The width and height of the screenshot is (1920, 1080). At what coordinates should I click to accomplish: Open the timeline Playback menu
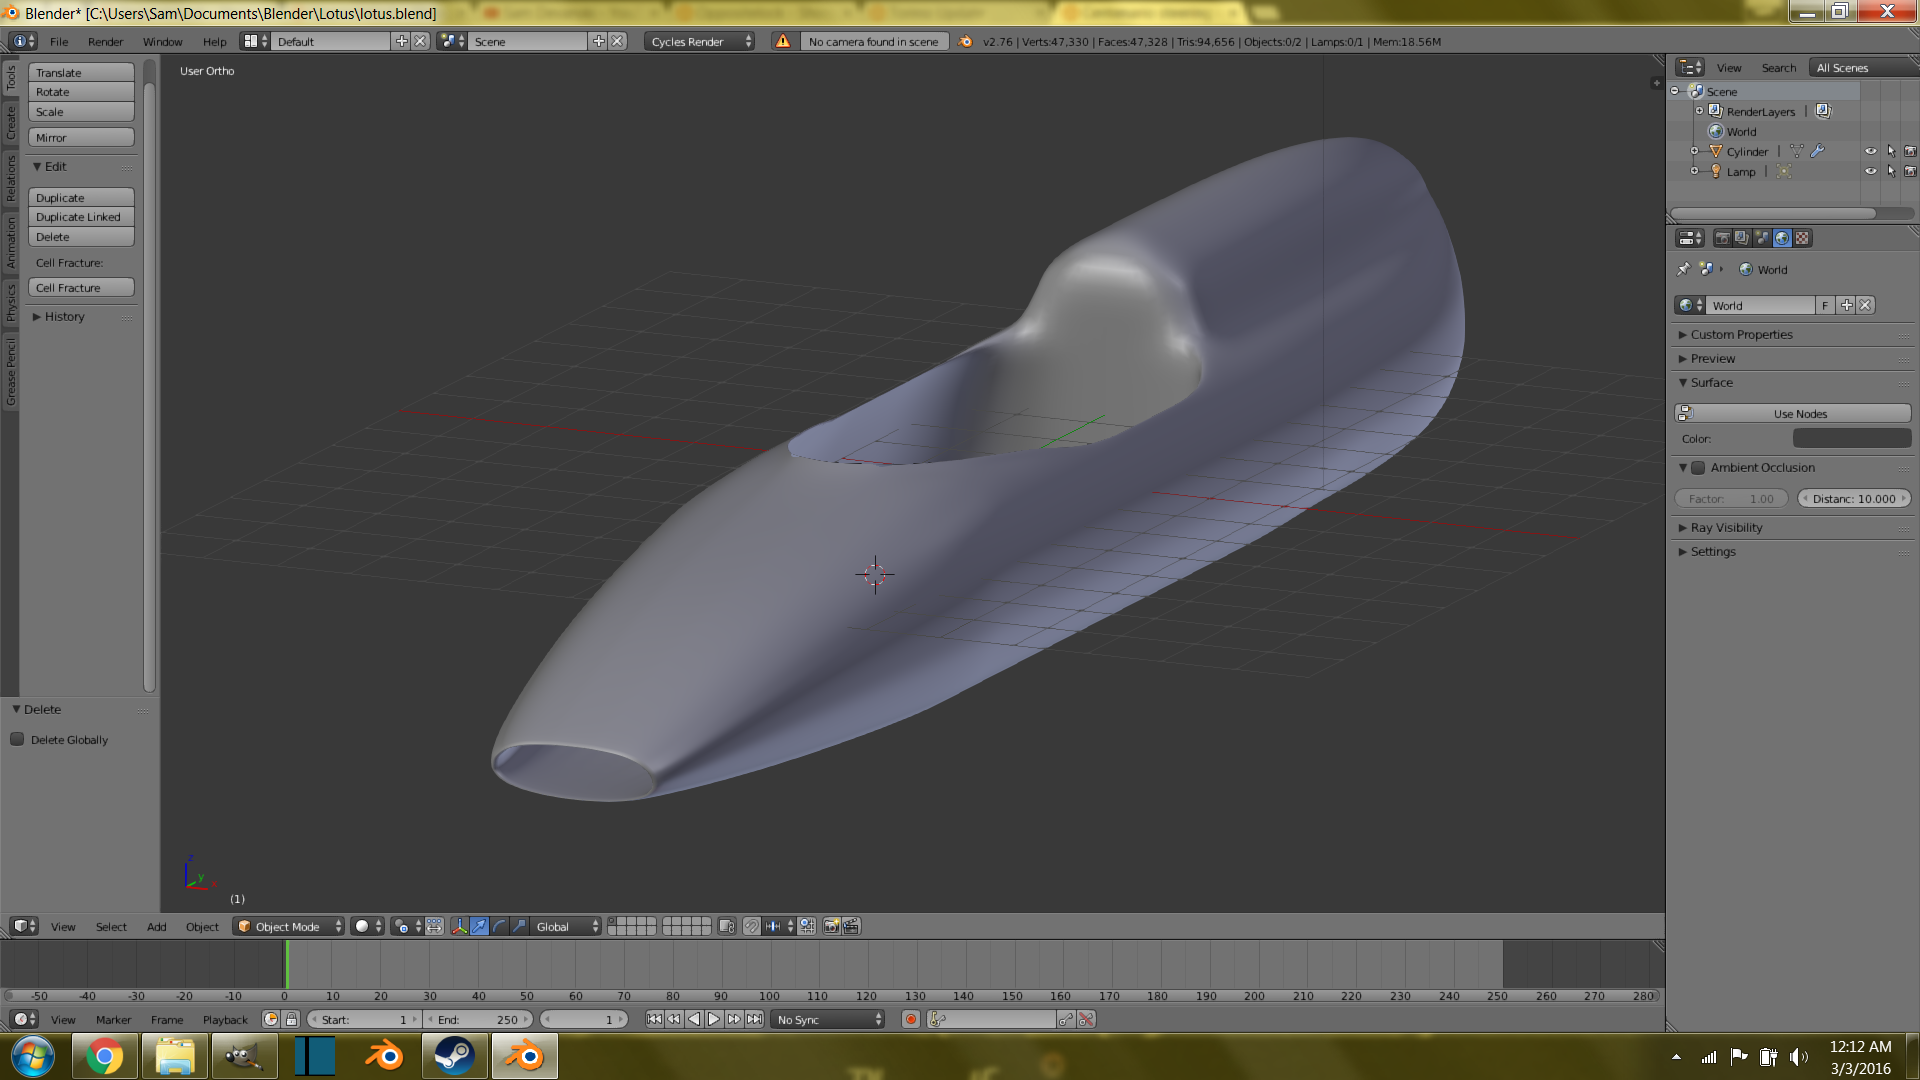[x=225, y=1019]
